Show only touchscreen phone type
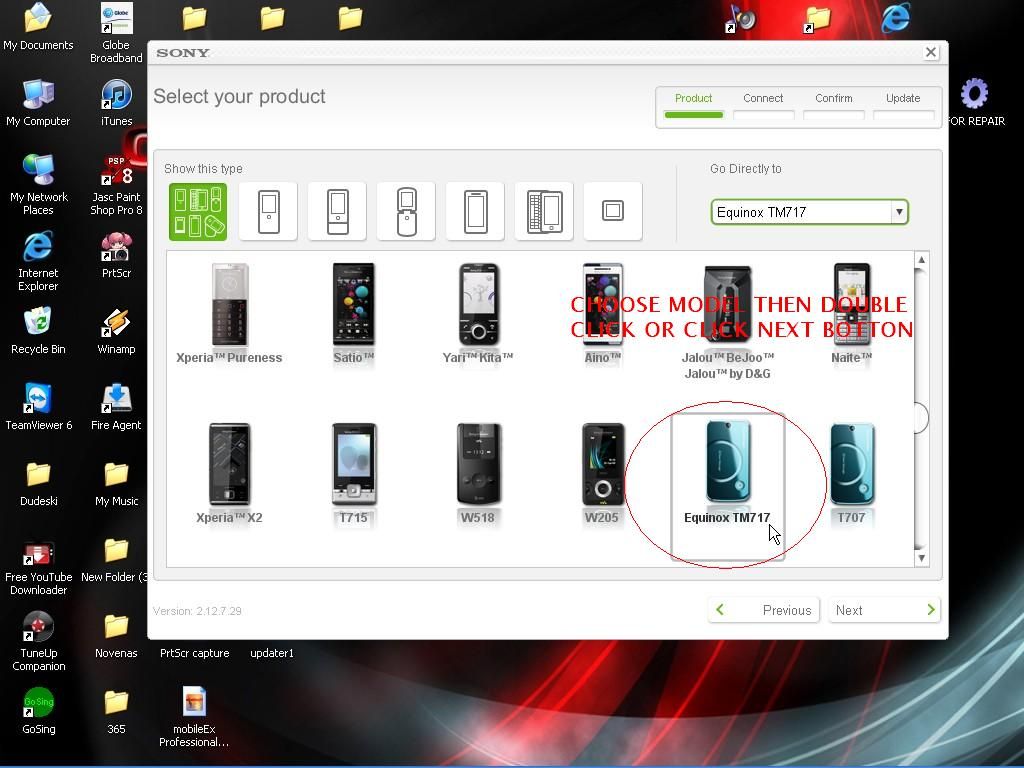The image size is (1024, 768). point(475,211)
